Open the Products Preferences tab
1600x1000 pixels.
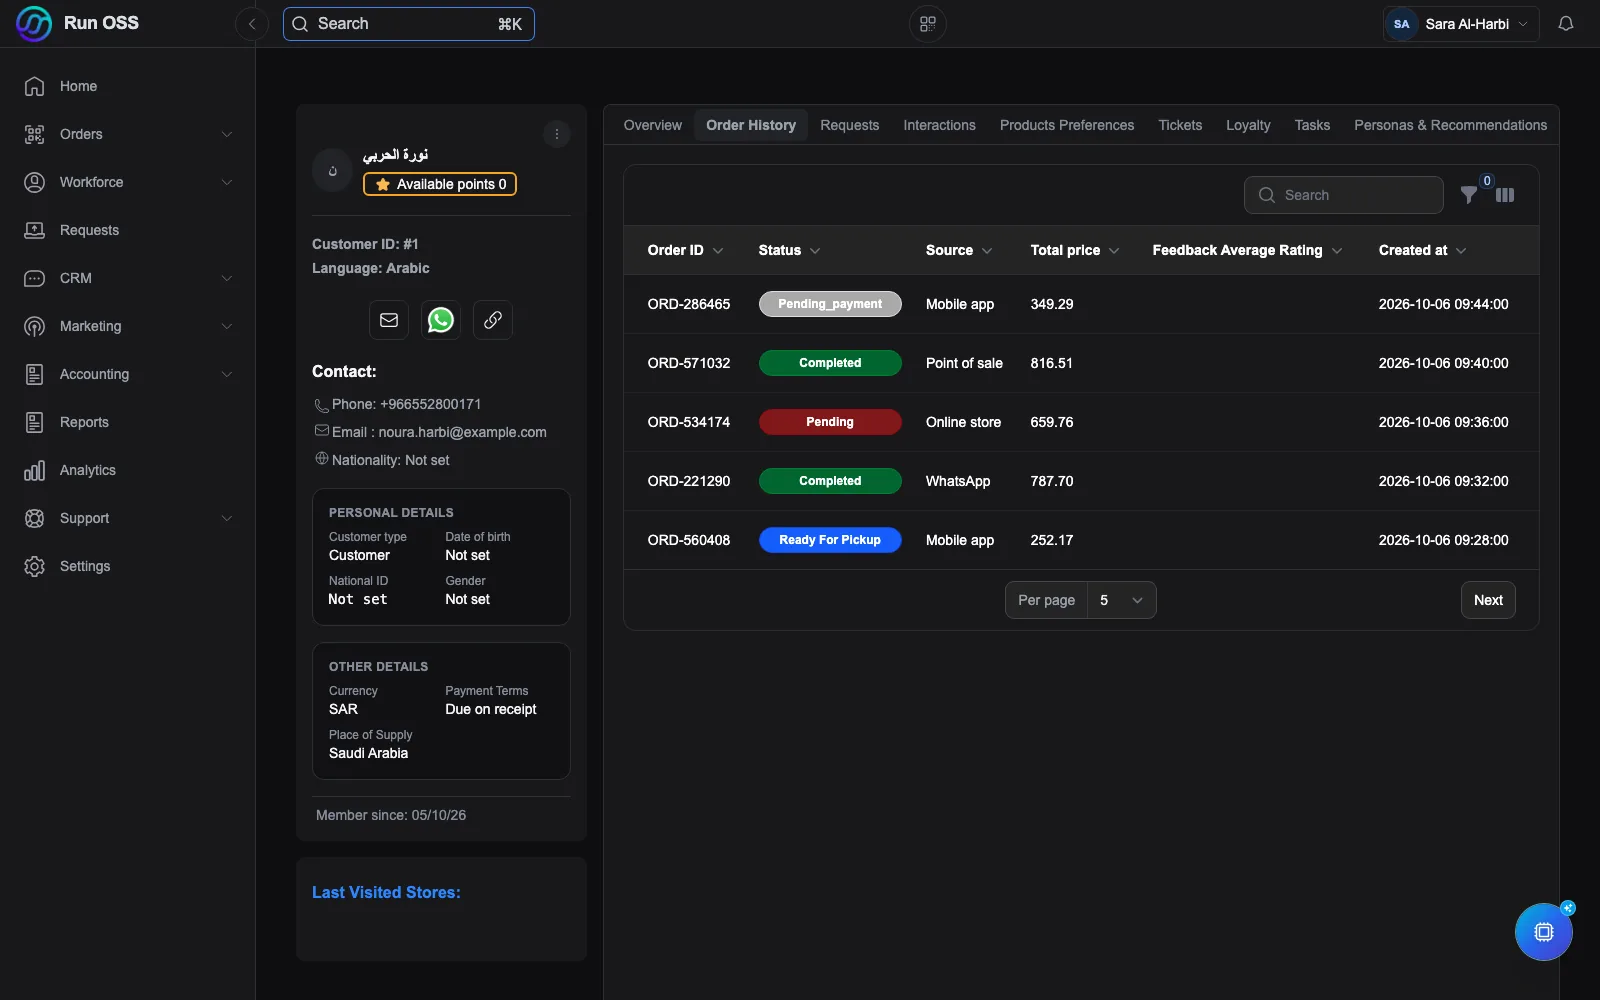(1067, 125)
